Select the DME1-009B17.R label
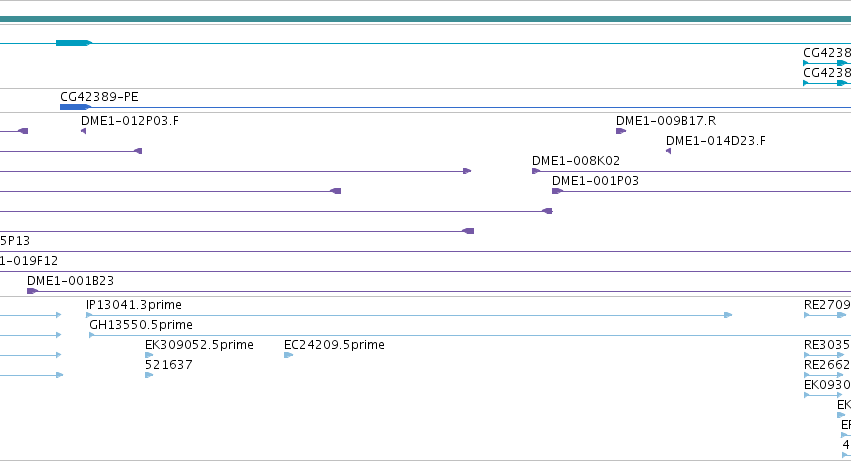 coord(666,121)
